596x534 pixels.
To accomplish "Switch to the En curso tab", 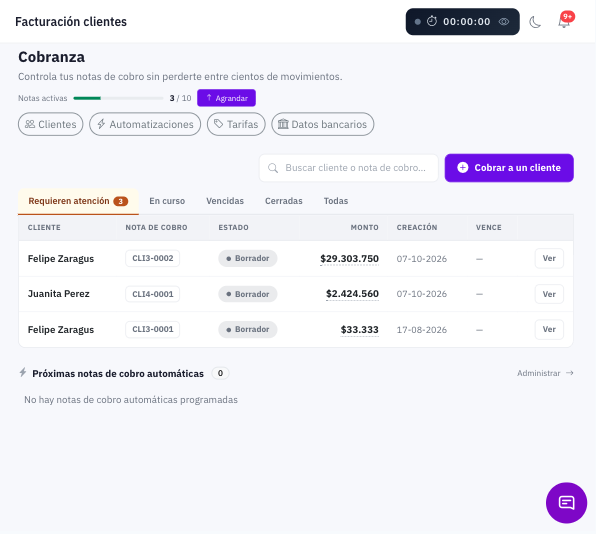I will click(x=167, y=201).
